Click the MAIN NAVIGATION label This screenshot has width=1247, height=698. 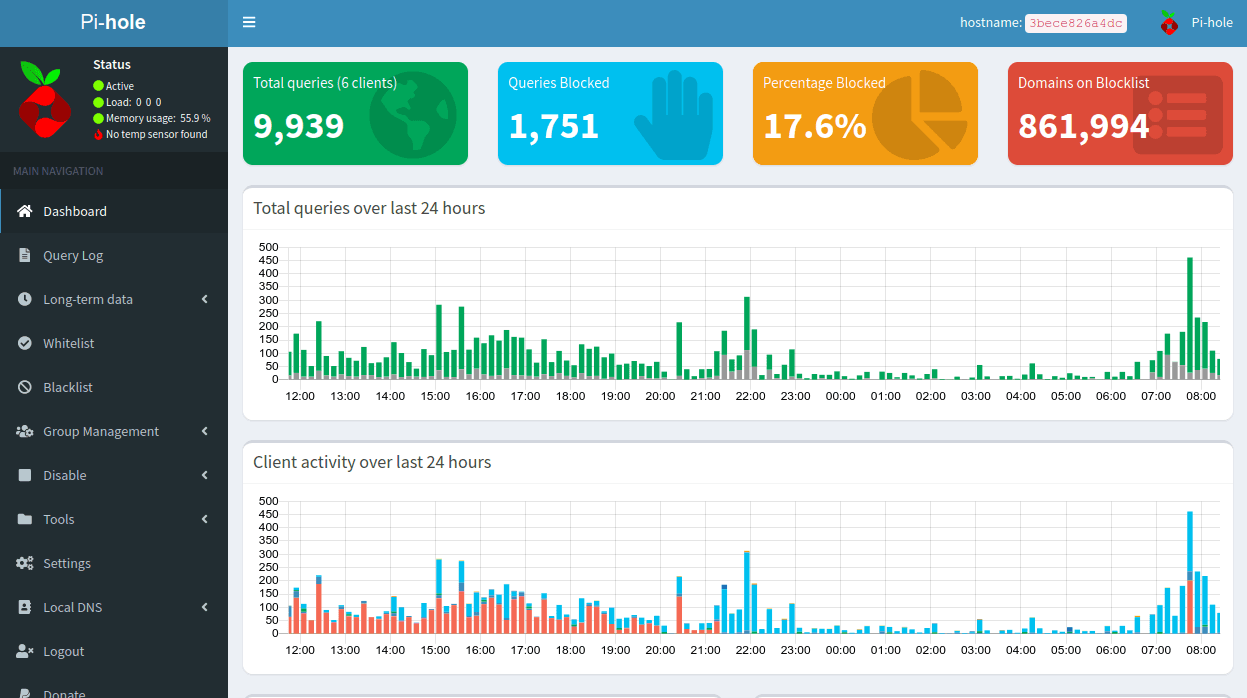coord(58,171)
